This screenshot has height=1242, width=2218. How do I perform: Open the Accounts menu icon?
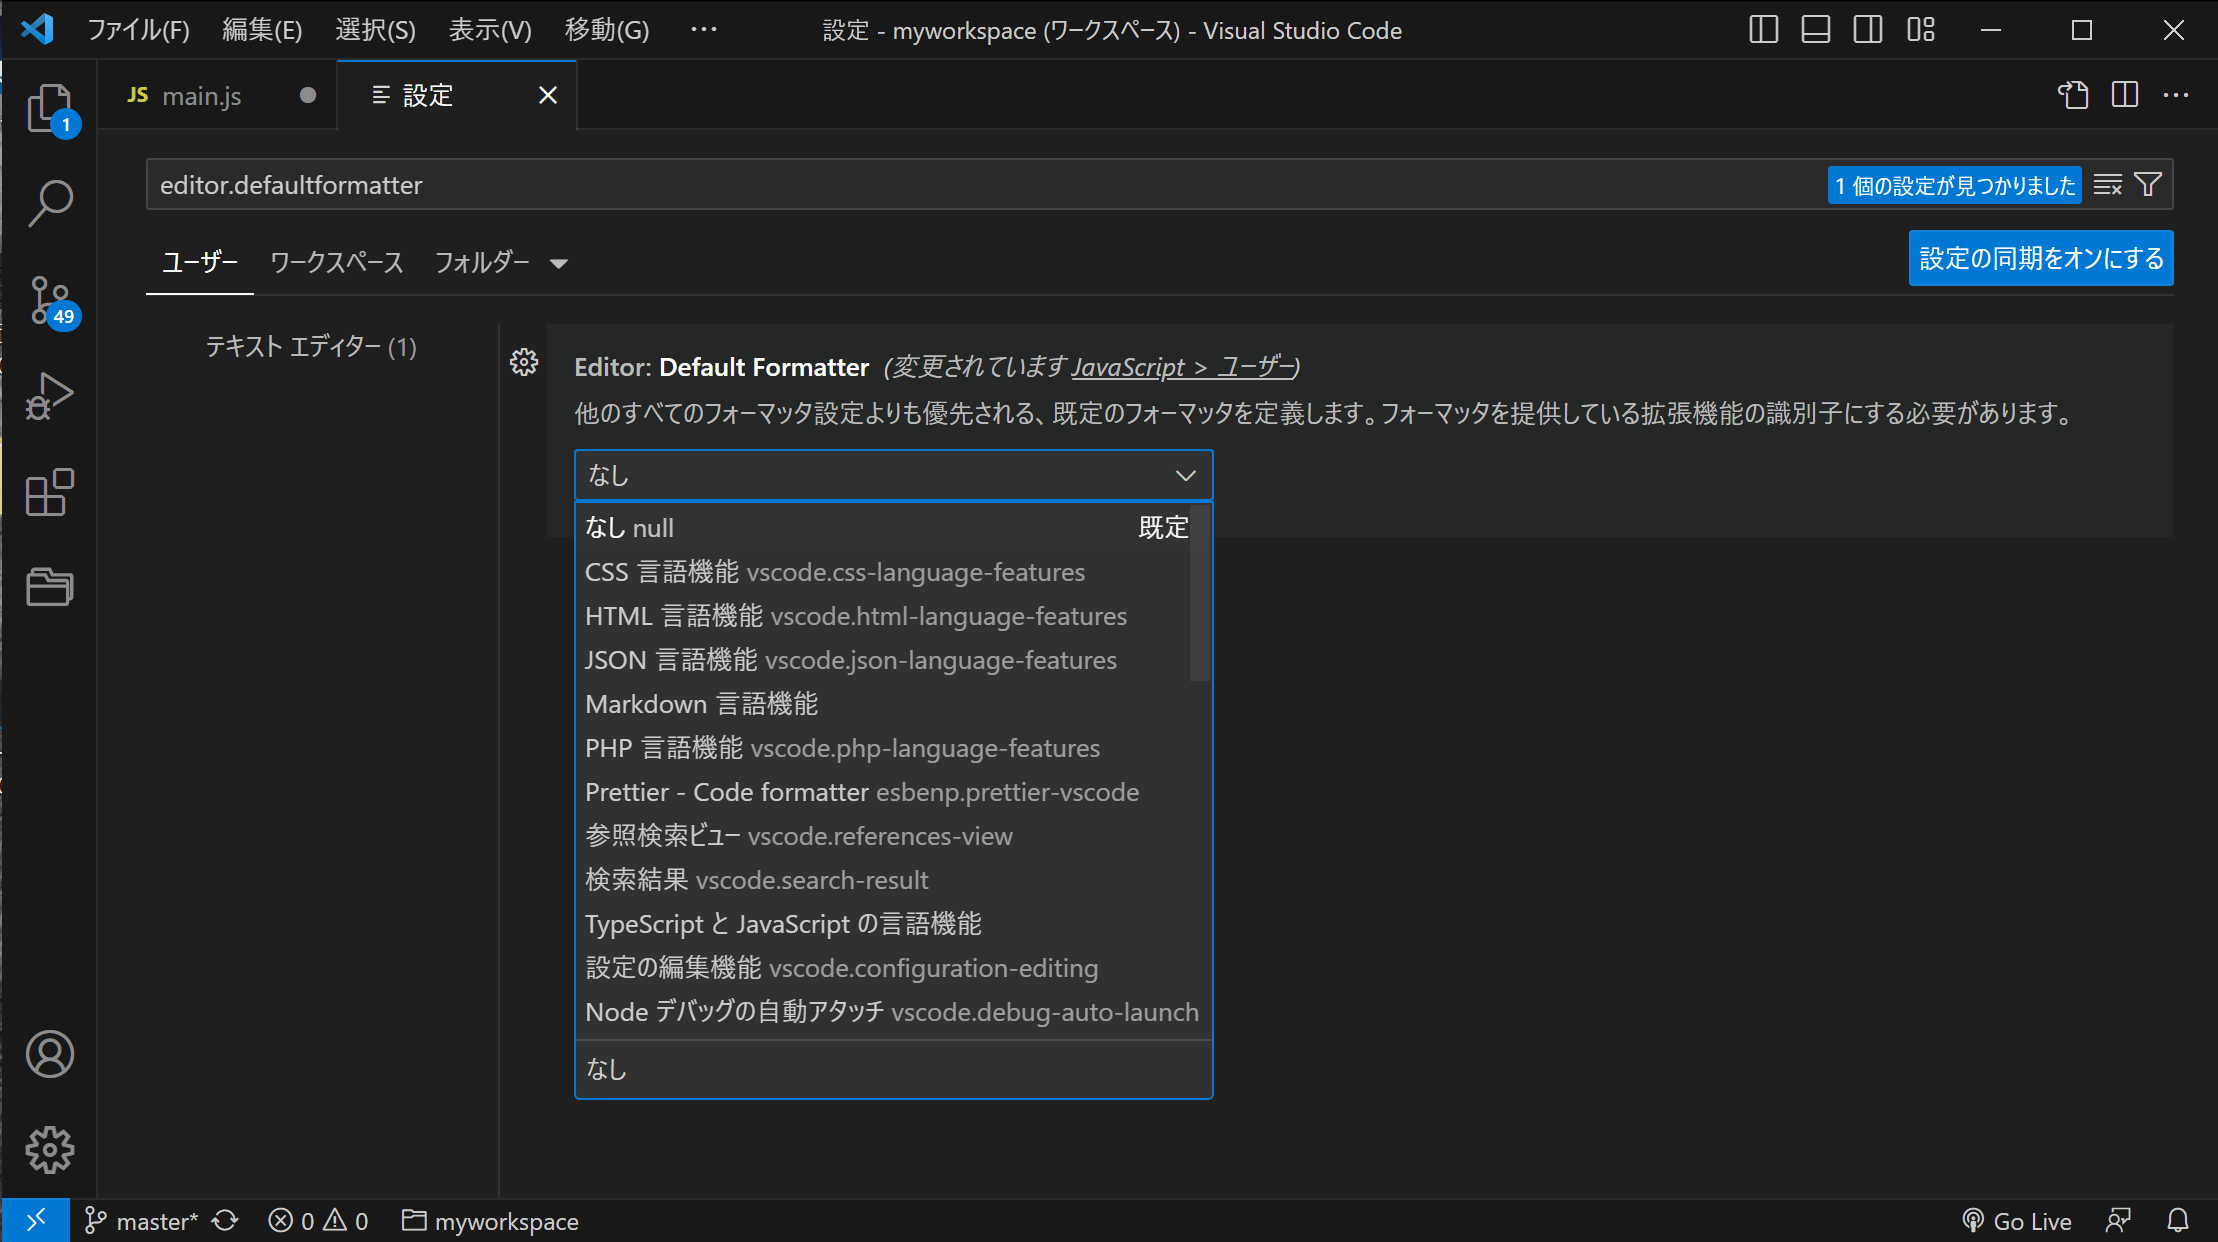tap(50, 1054)
